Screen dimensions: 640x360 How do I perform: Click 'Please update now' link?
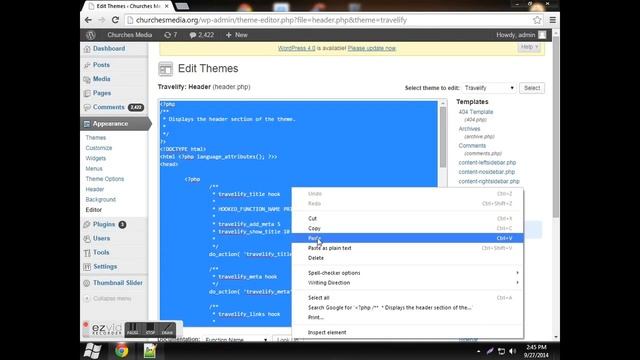[x=371, y=48]
